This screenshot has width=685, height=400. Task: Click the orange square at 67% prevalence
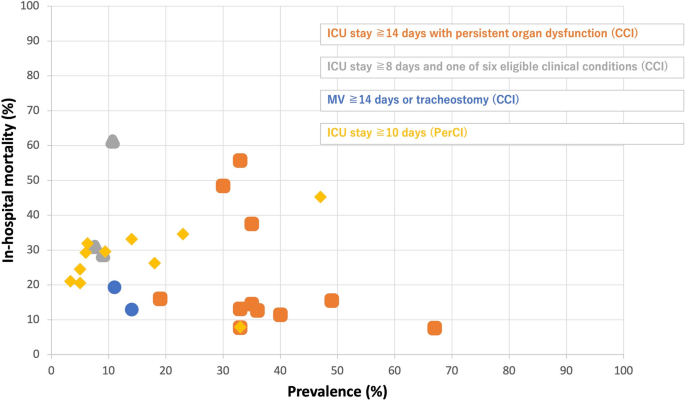point(434,328)
